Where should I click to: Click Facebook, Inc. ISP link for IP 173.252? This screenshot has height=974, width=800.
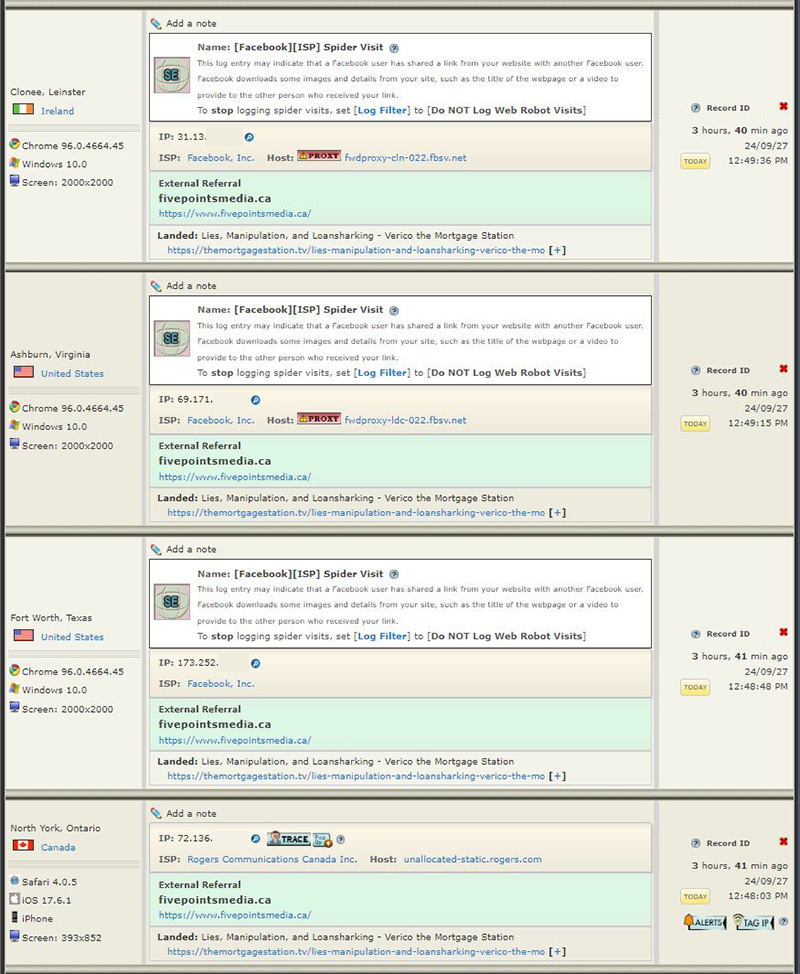click(x=221, y=684)
